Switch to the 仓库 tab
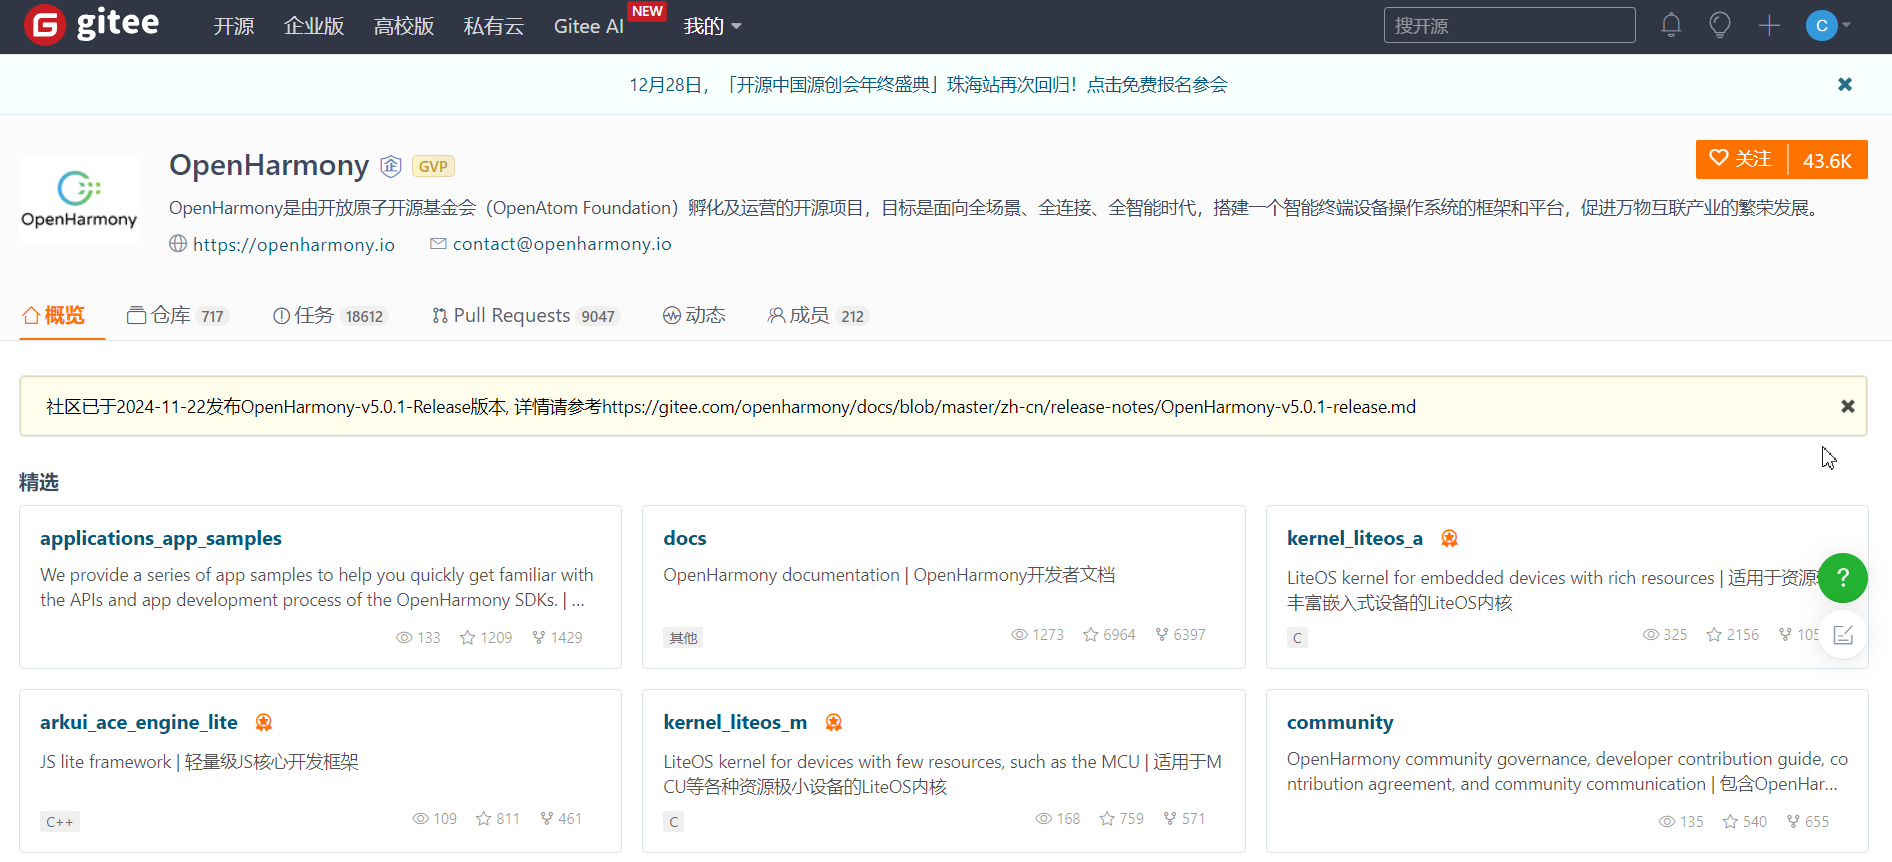 (178, 315)
